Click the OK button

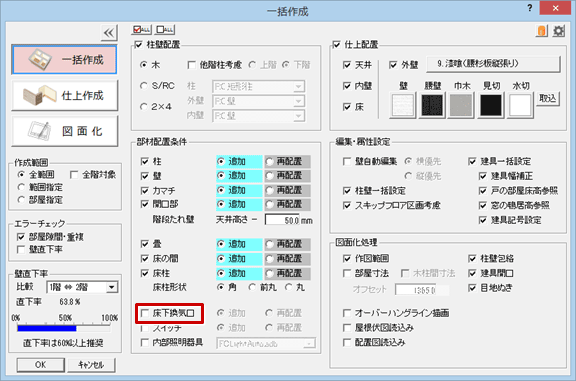pos(40,365)
